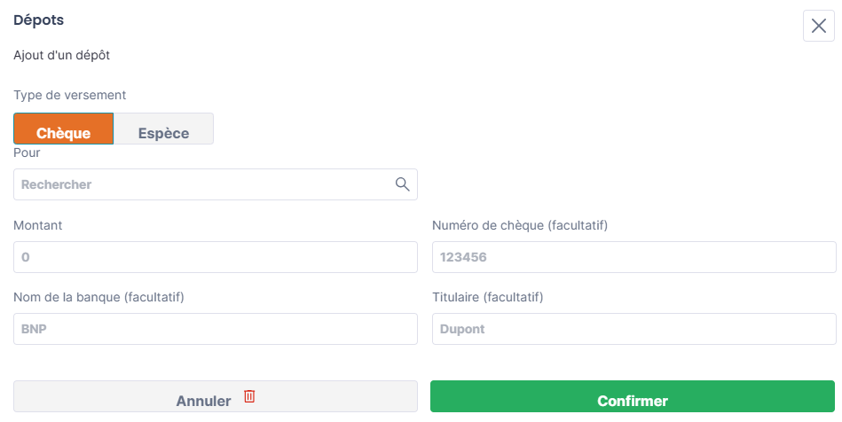The image size is (842, 422).
Task: Click the Dépots dialog title
Action: tap(39, 20)
